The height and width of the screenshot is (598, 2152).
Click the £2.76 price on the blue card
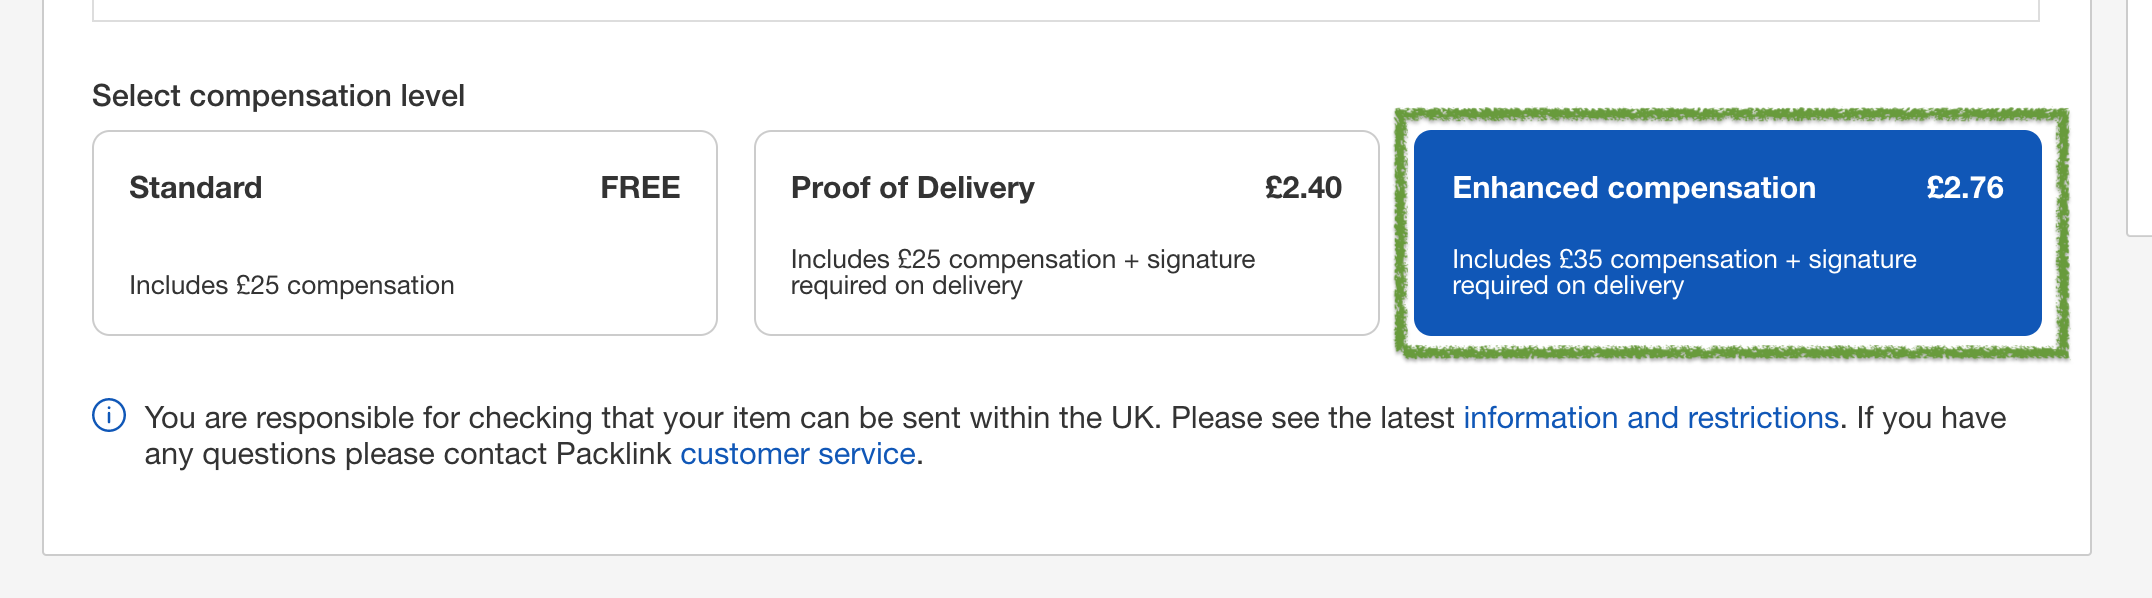(x=1965, y=188)
